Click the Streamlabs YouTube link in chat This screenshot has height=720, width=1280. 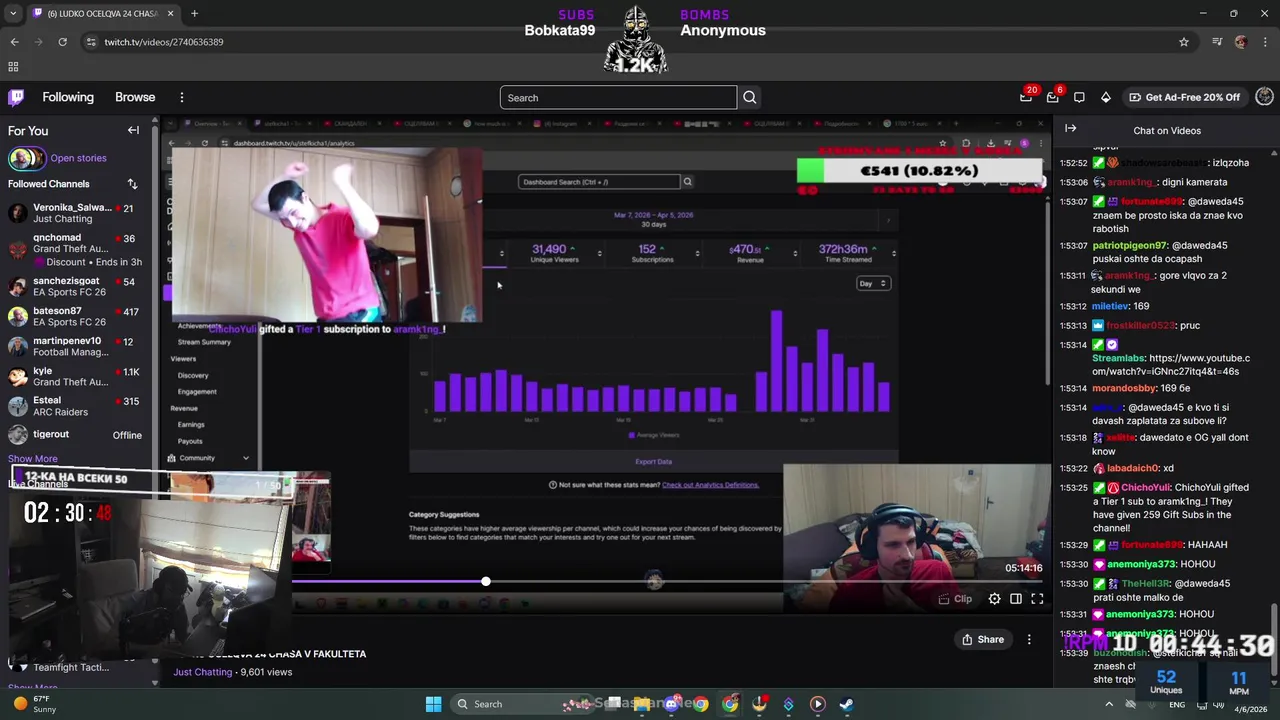[1171, 364]
